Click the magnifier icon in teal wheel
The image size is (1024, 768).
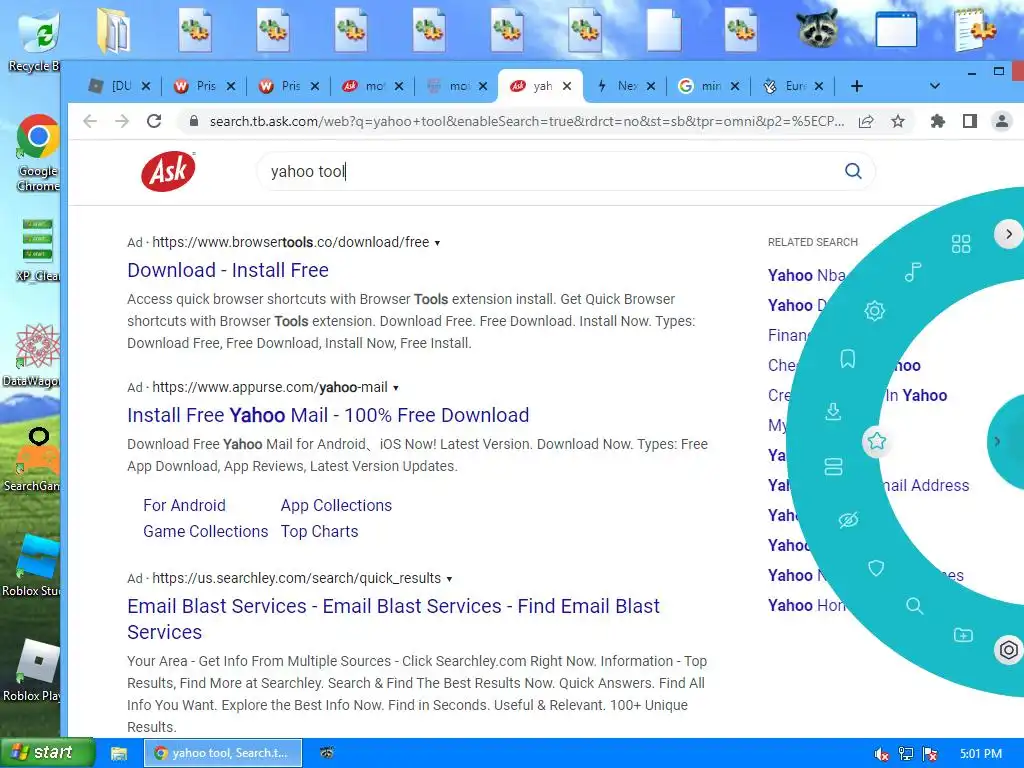[914, 606]
